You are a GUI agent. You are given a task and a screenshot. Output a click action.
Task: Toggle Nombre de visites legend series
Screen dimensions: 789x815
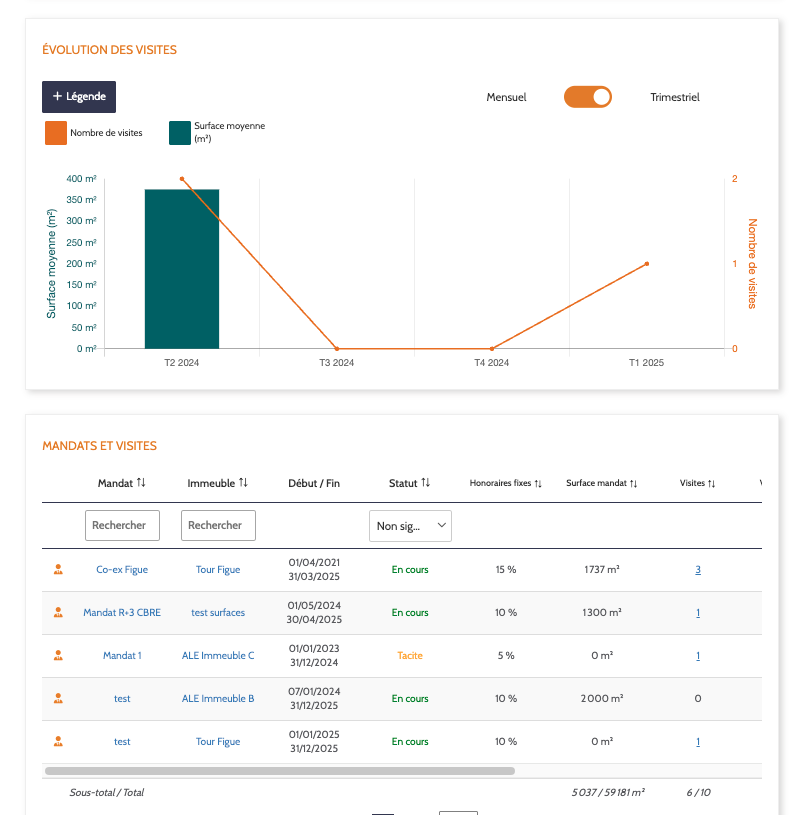click(x=56, y=133)
